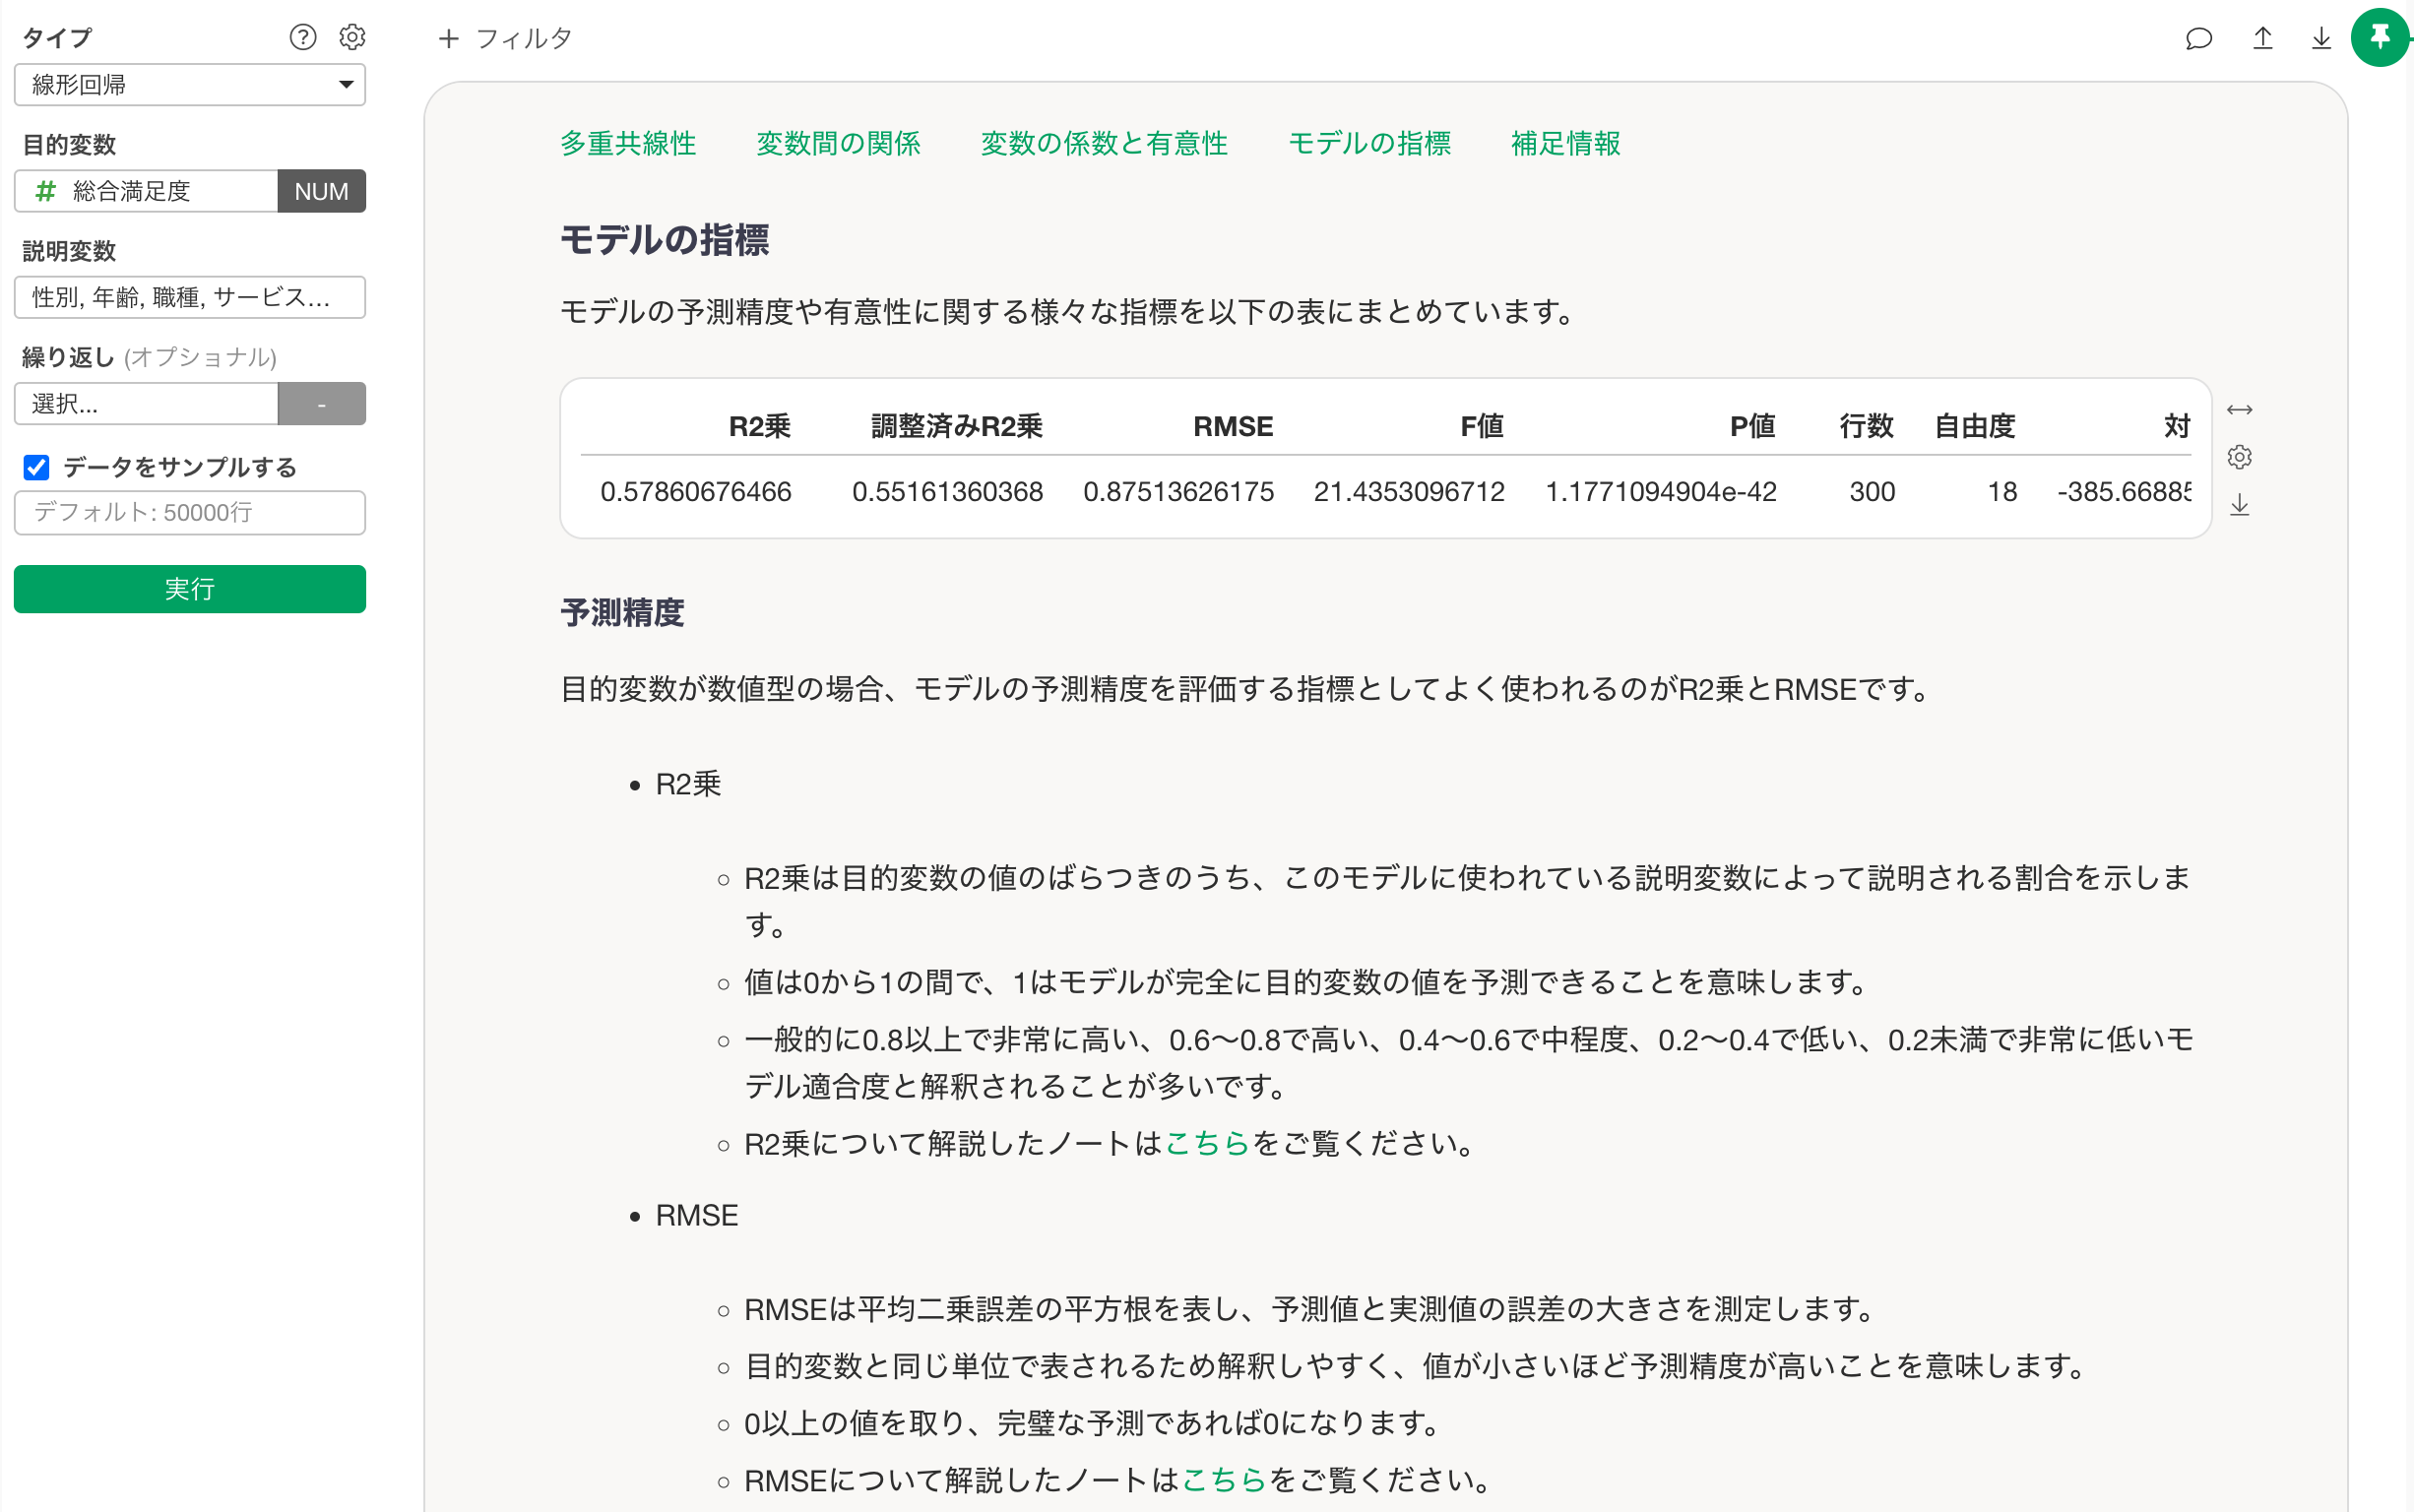Open the タイプ dropdown showing 線形回帰
This screenshot has width=2414, height=1512.
pyautogui.click(x=189, y=85)
